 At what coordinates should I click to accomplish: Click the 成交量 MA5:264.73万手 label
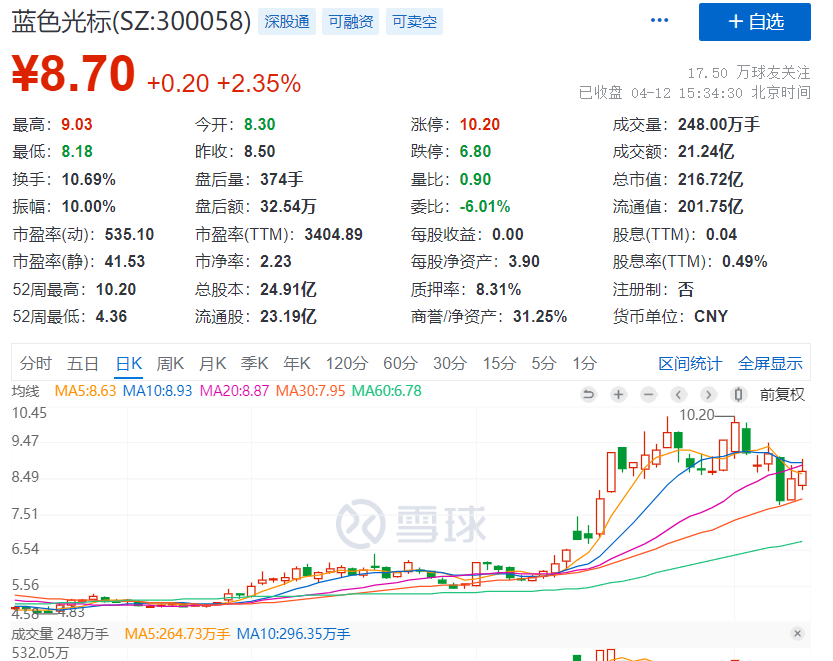click(x=177, y=634)
